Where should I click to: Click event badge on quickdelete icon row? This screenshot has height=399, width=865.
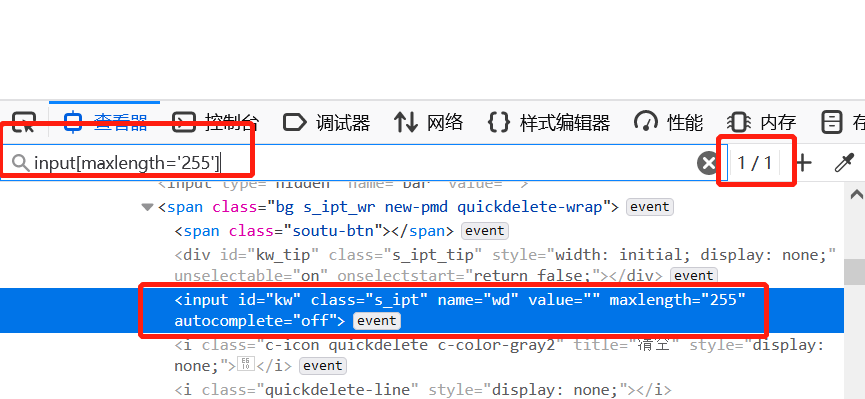coord(323,366)
